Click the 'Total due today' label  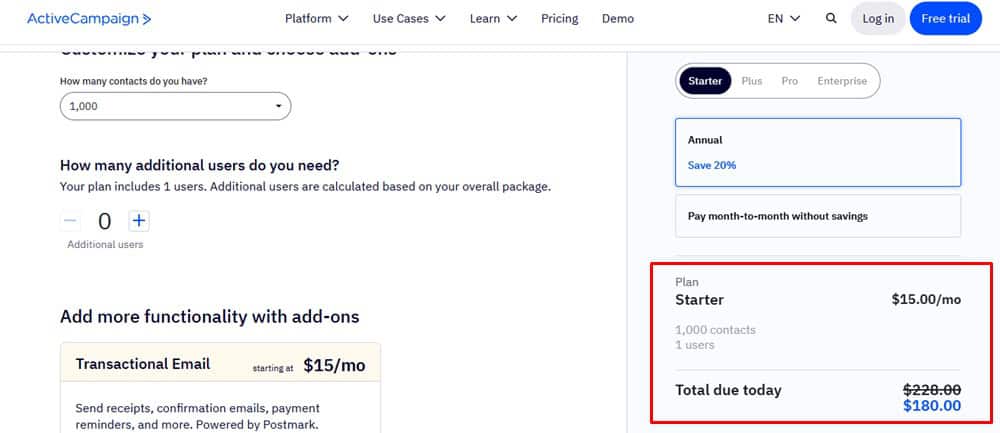(x=728, y=390)
